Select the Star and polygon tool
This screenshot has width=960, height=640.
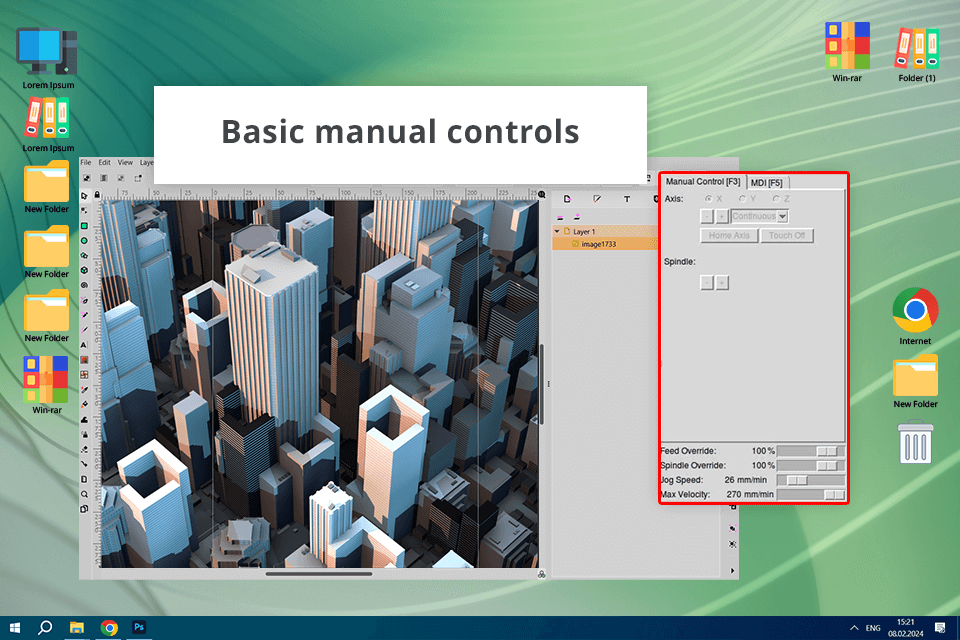pos(84,255)
